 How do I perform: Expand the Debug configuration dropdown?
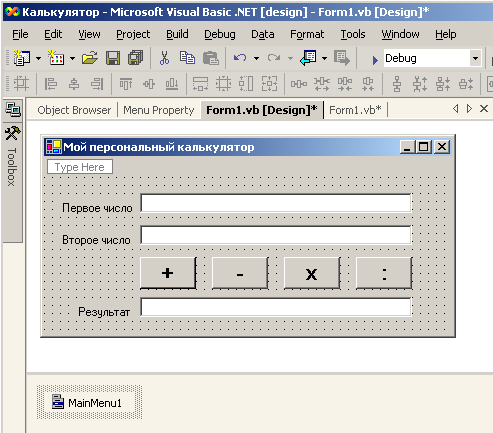coord(475,58)
